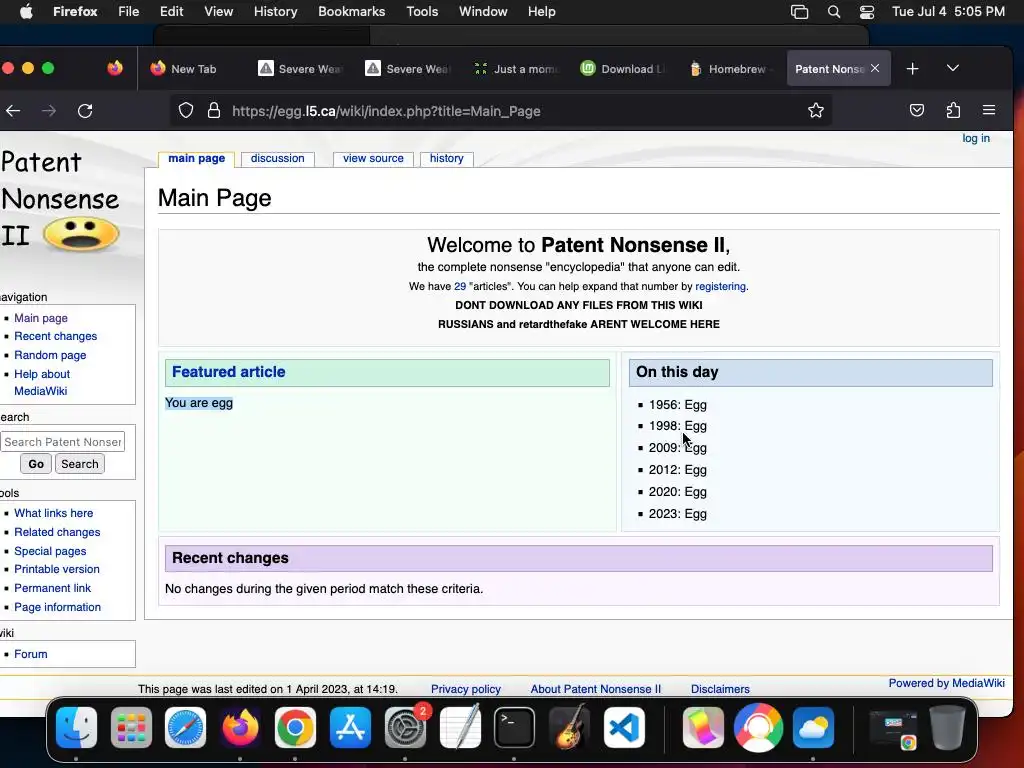The width and height of the screenshot is (1024, 768).
Task: Open the History menu
Action: click(x=275, y=12)
